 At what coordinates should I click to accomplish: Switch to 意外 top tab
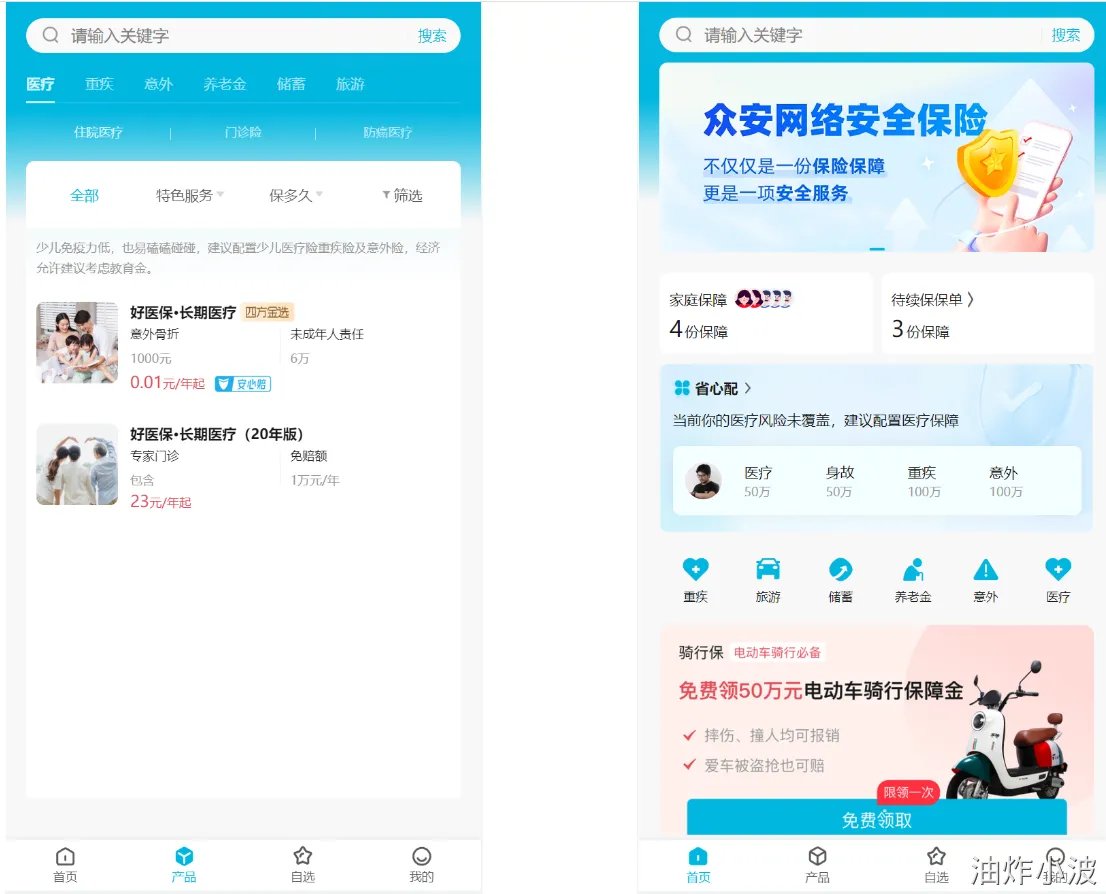coord(159,84)
